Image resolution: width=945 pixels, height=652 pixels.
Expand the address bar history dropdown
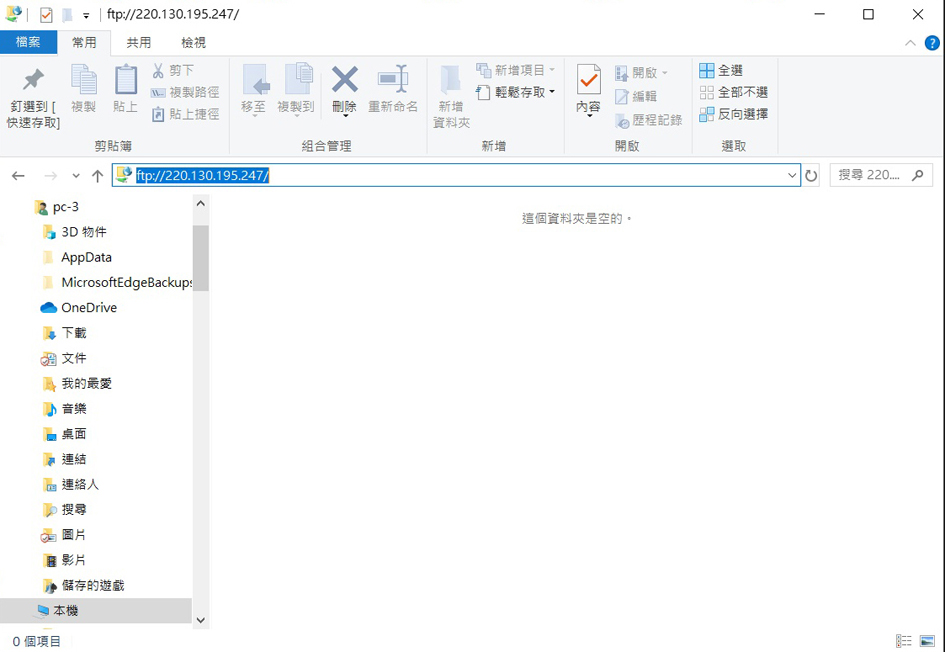coord(792,175)
